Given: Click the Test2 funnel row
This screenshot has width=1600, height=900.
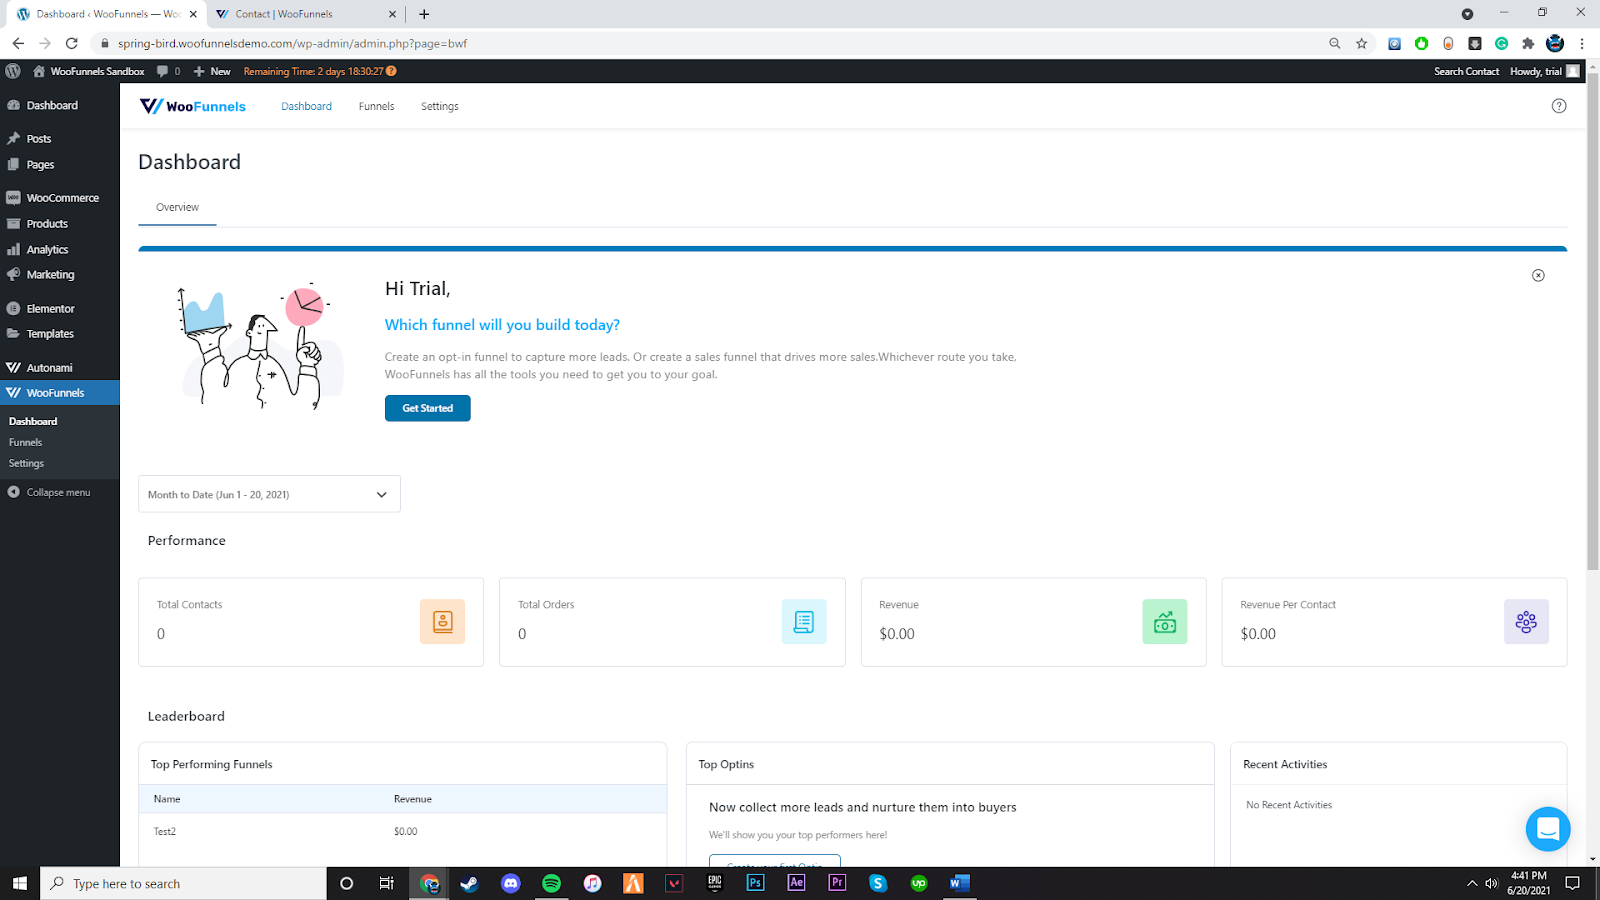Looking at the screenshot, I should tap(403, 831).
